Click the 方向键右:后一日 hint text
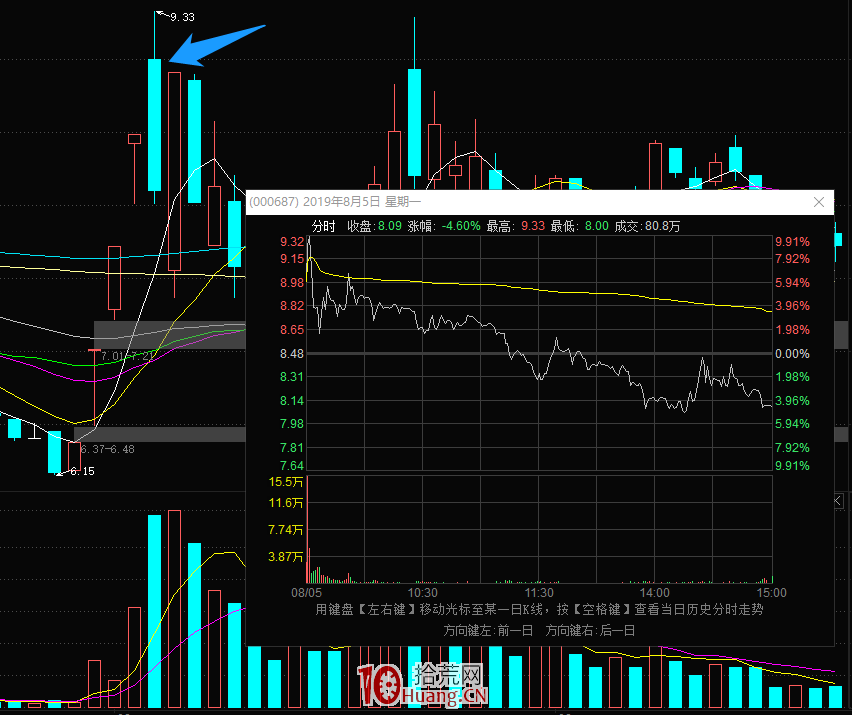The image size is (852, 715). coord(590,630)
